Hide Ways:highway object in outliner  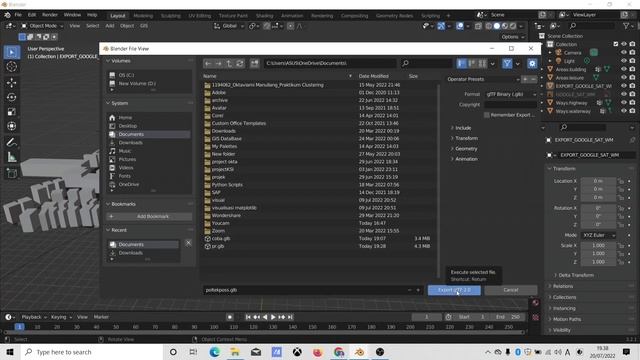[624, 102]
